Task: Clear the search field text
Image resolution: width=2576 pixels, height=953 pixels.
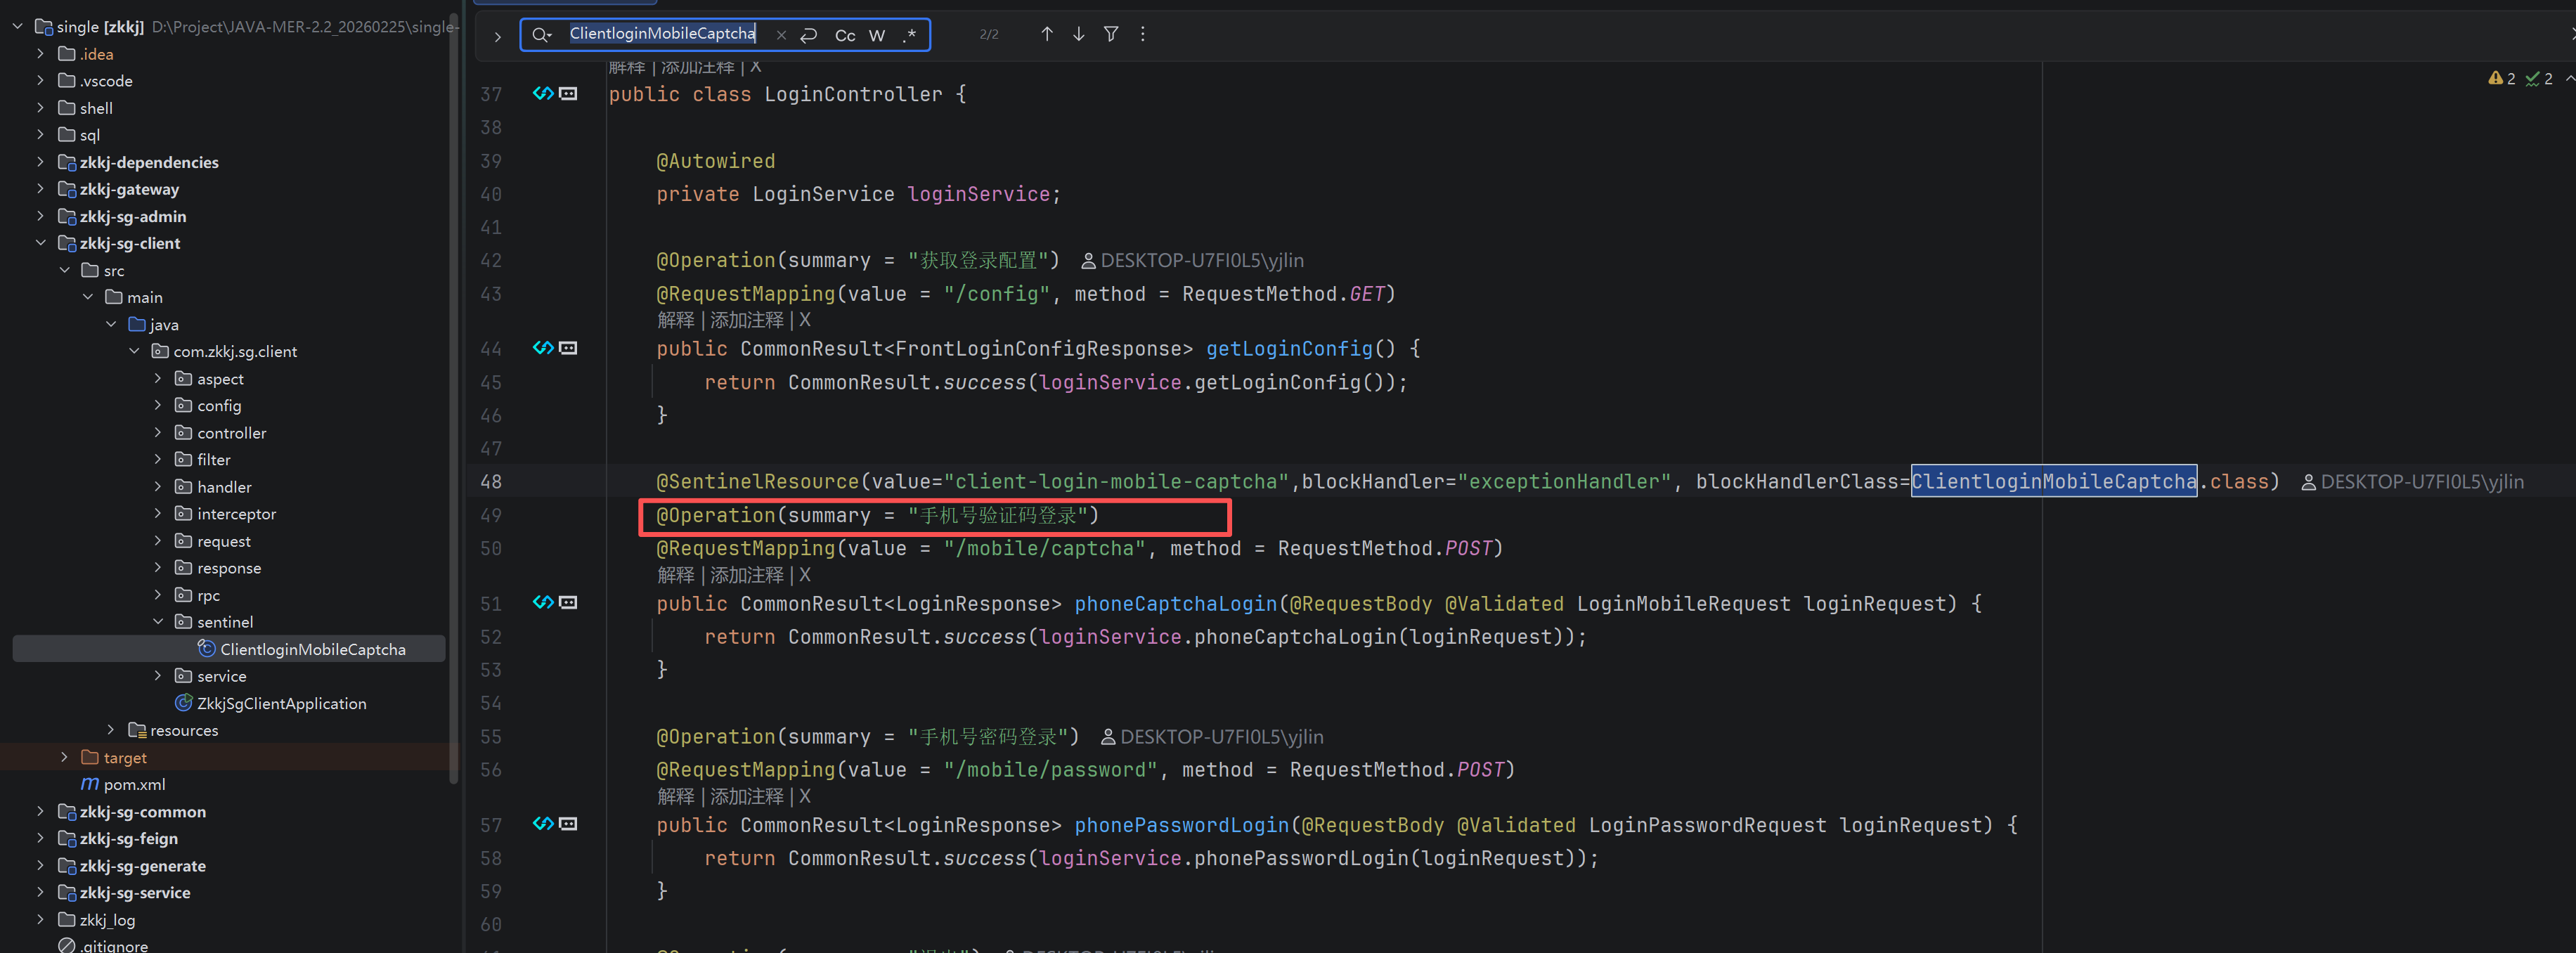Action: (781, 35)
